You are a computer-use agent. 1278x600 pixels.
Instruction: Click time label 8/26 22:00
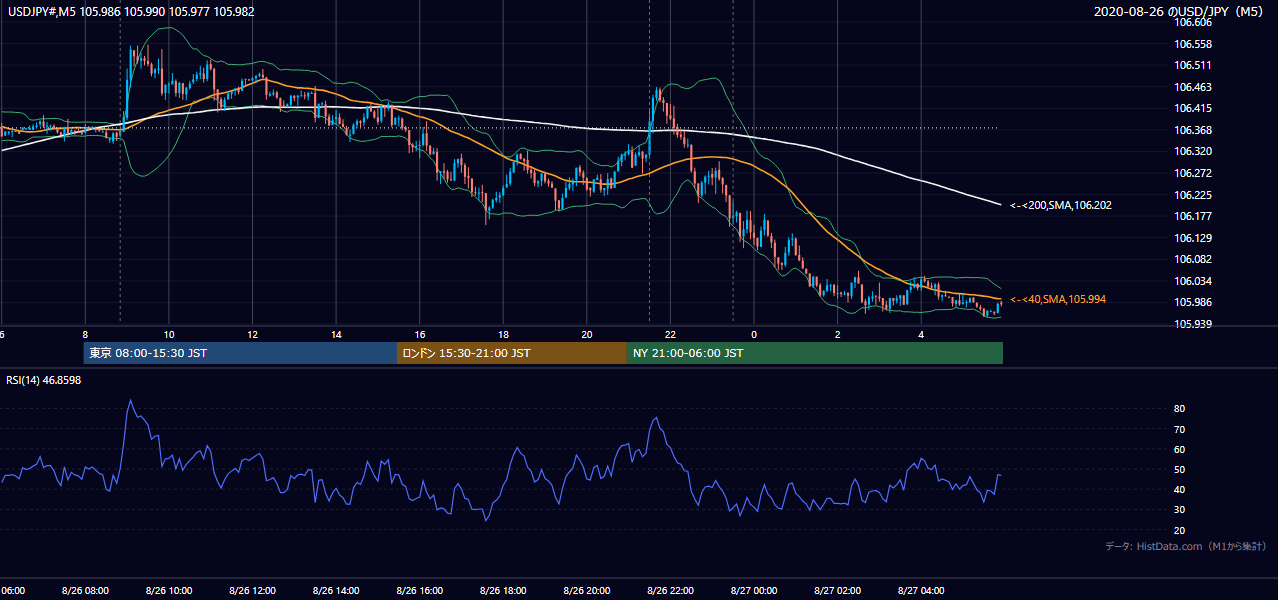[670, 591]
